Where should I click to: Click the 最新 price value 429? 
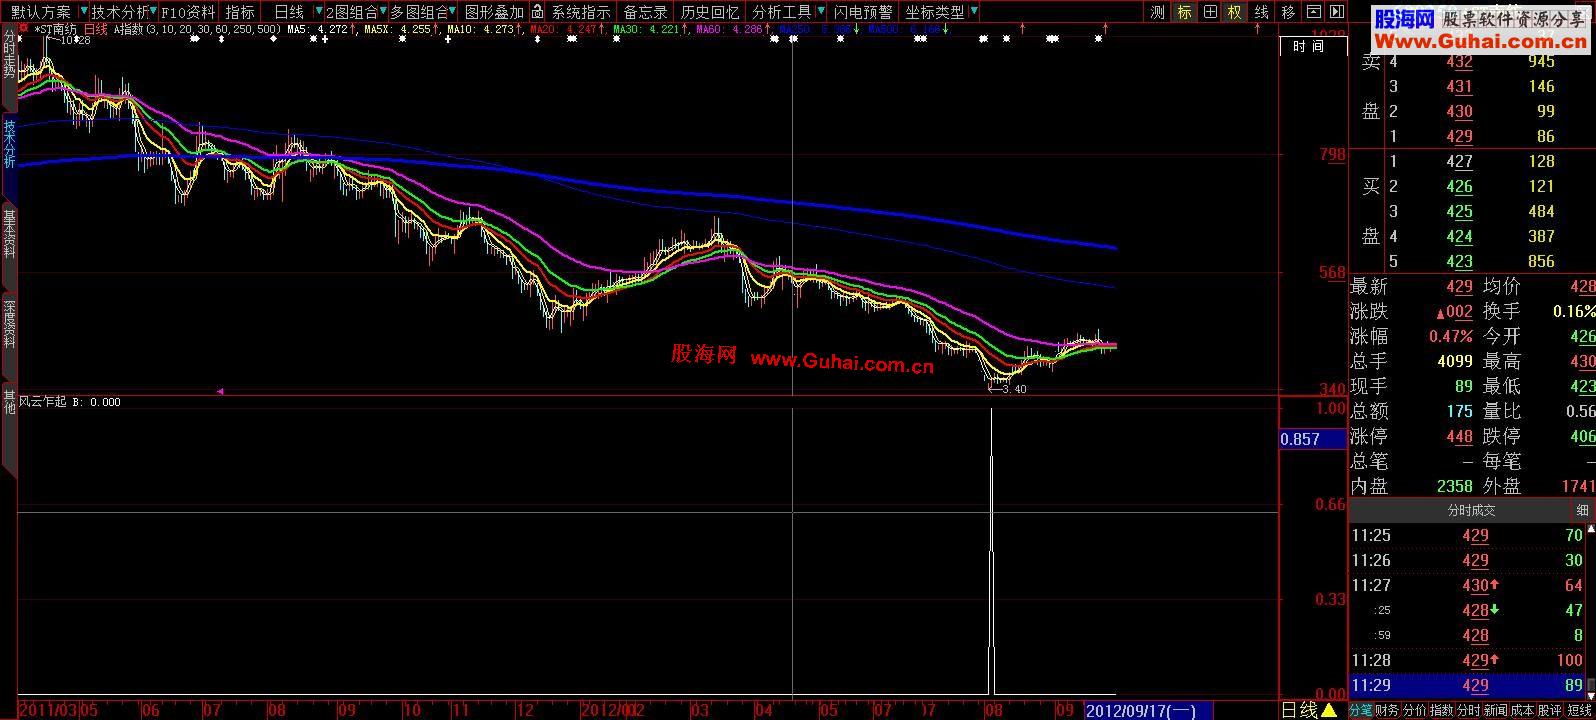[x=1459, y=286]
